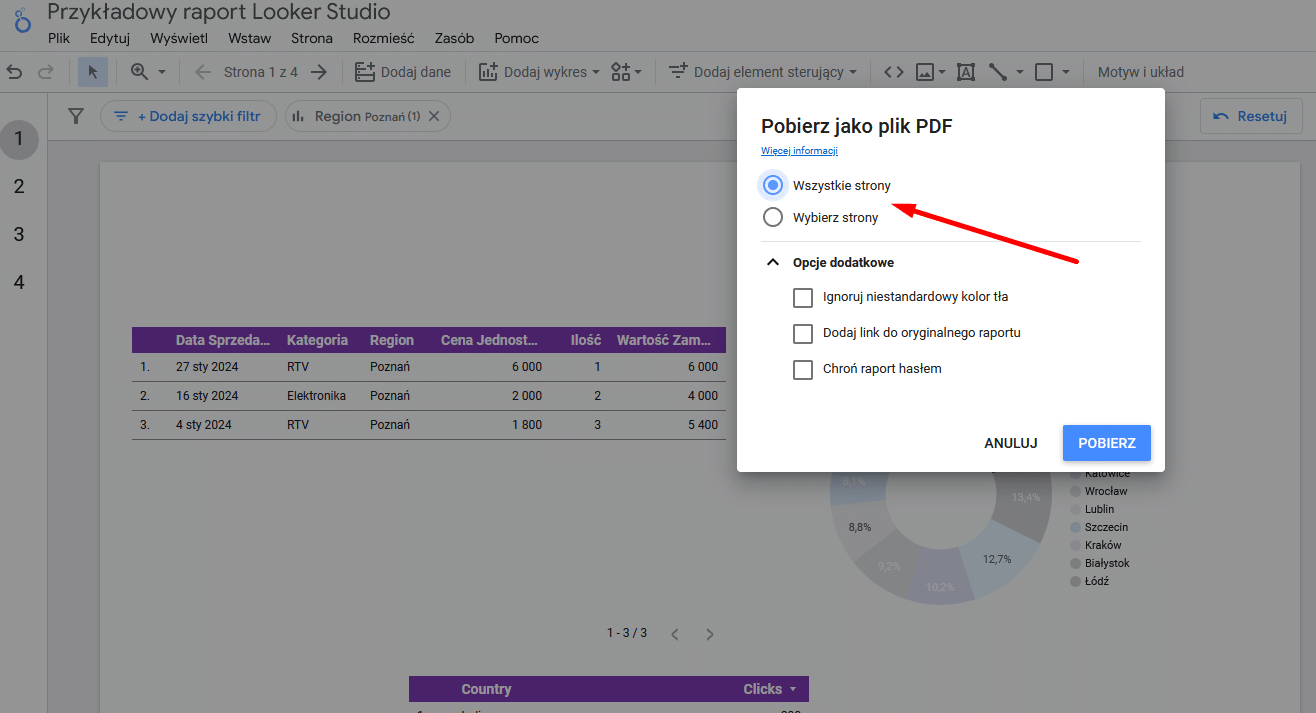Click the line drawing tool icon
This screenshot has width=1316, height=713.
click(997, 72)
